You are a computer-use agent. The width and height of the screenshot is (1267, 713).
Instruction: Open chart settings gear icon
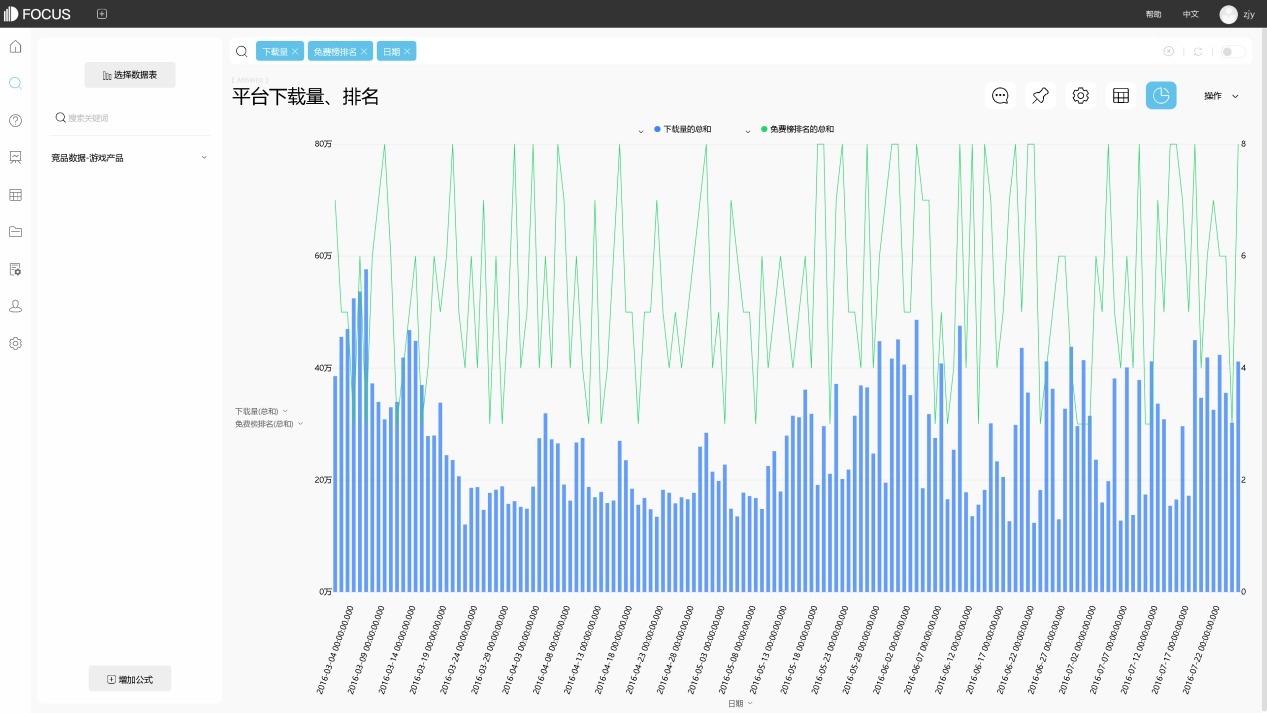point(1080,96)
